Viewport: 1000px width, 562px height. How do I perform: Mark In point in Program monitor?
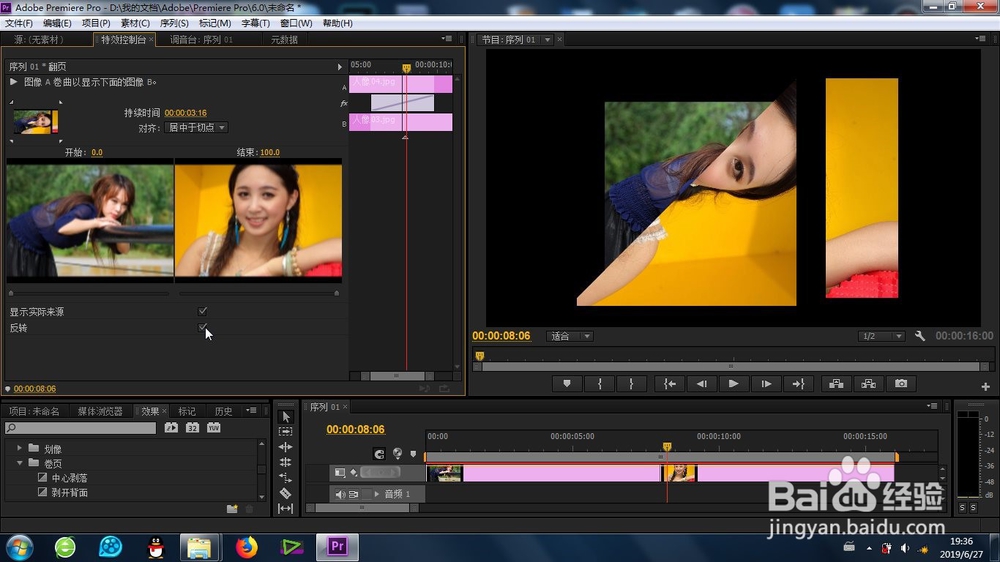[599, 383]
